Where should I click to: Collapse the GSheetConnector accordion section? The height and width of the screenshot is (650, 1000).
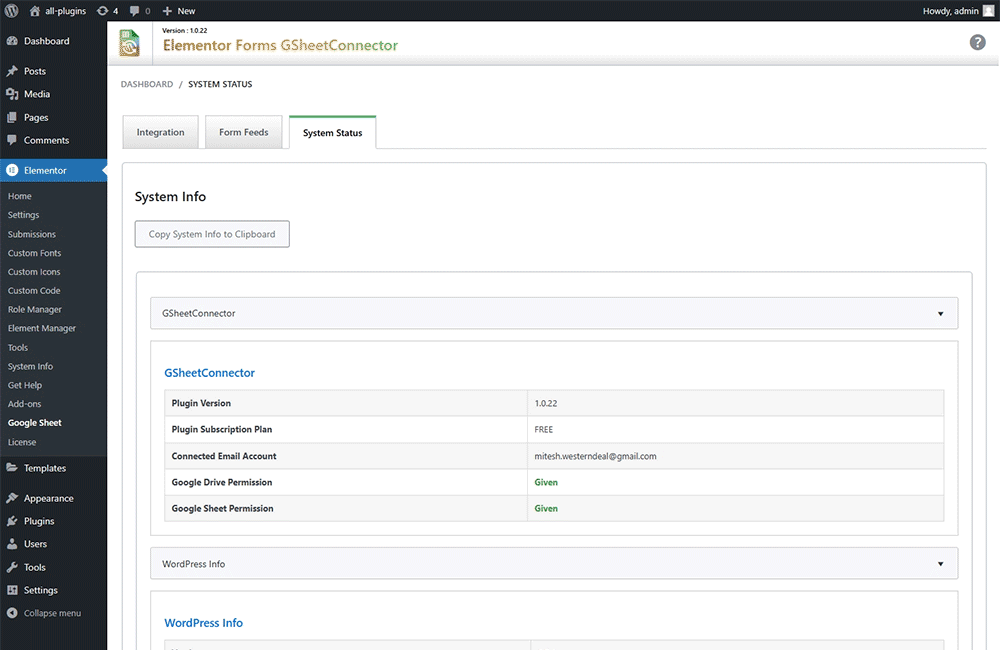940,314
